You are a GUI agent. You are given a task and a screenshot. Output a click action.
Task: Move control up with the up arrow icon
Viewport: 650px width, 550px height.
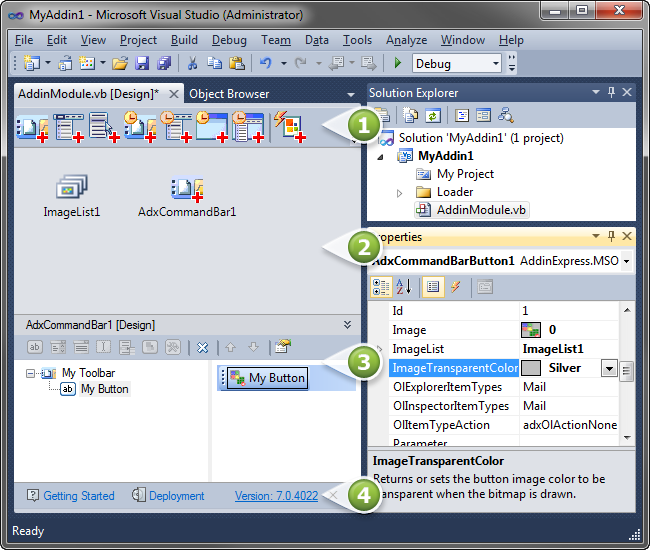[x=230, y=347]
